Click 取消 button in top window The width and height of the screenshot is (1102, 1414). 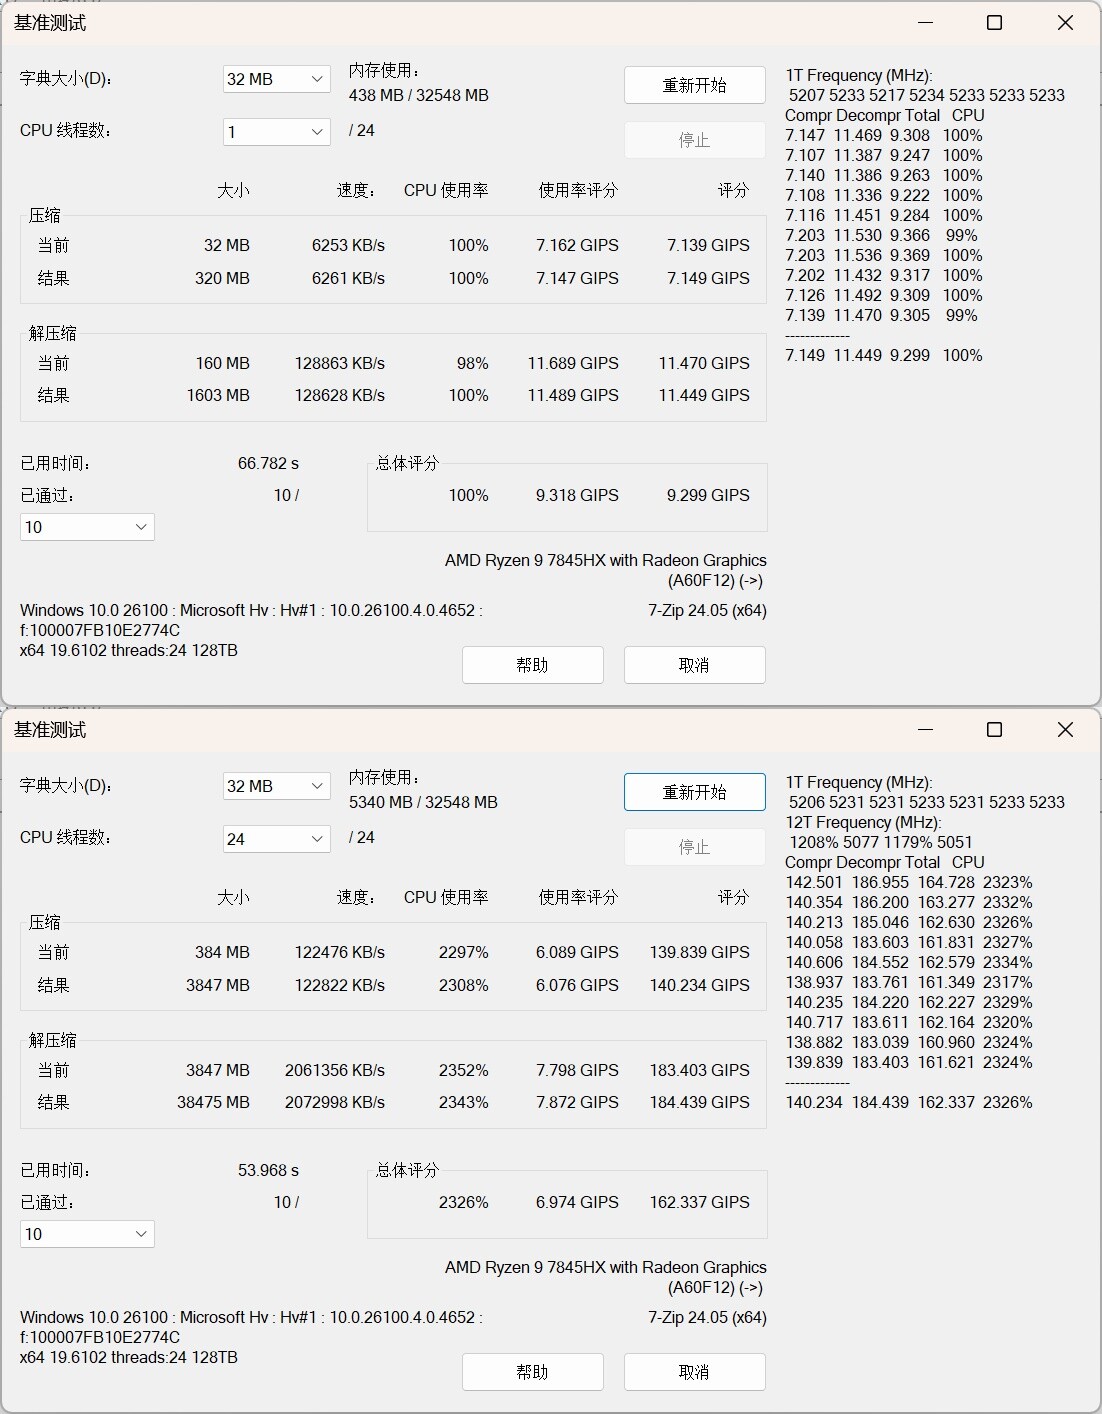coord(695,665)
